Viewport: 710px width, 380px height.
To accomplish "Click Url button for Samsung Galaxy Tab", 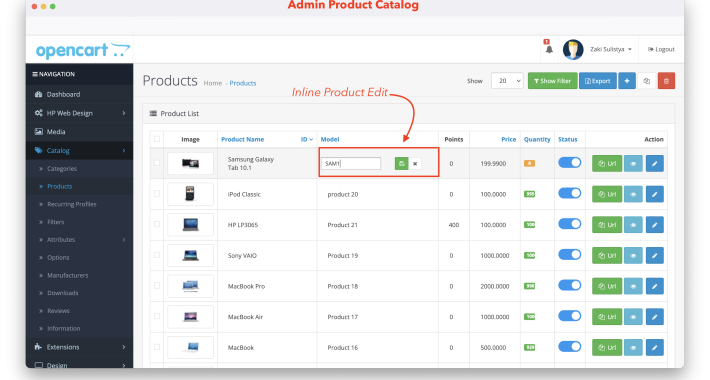I will click(x=607, y=164).
